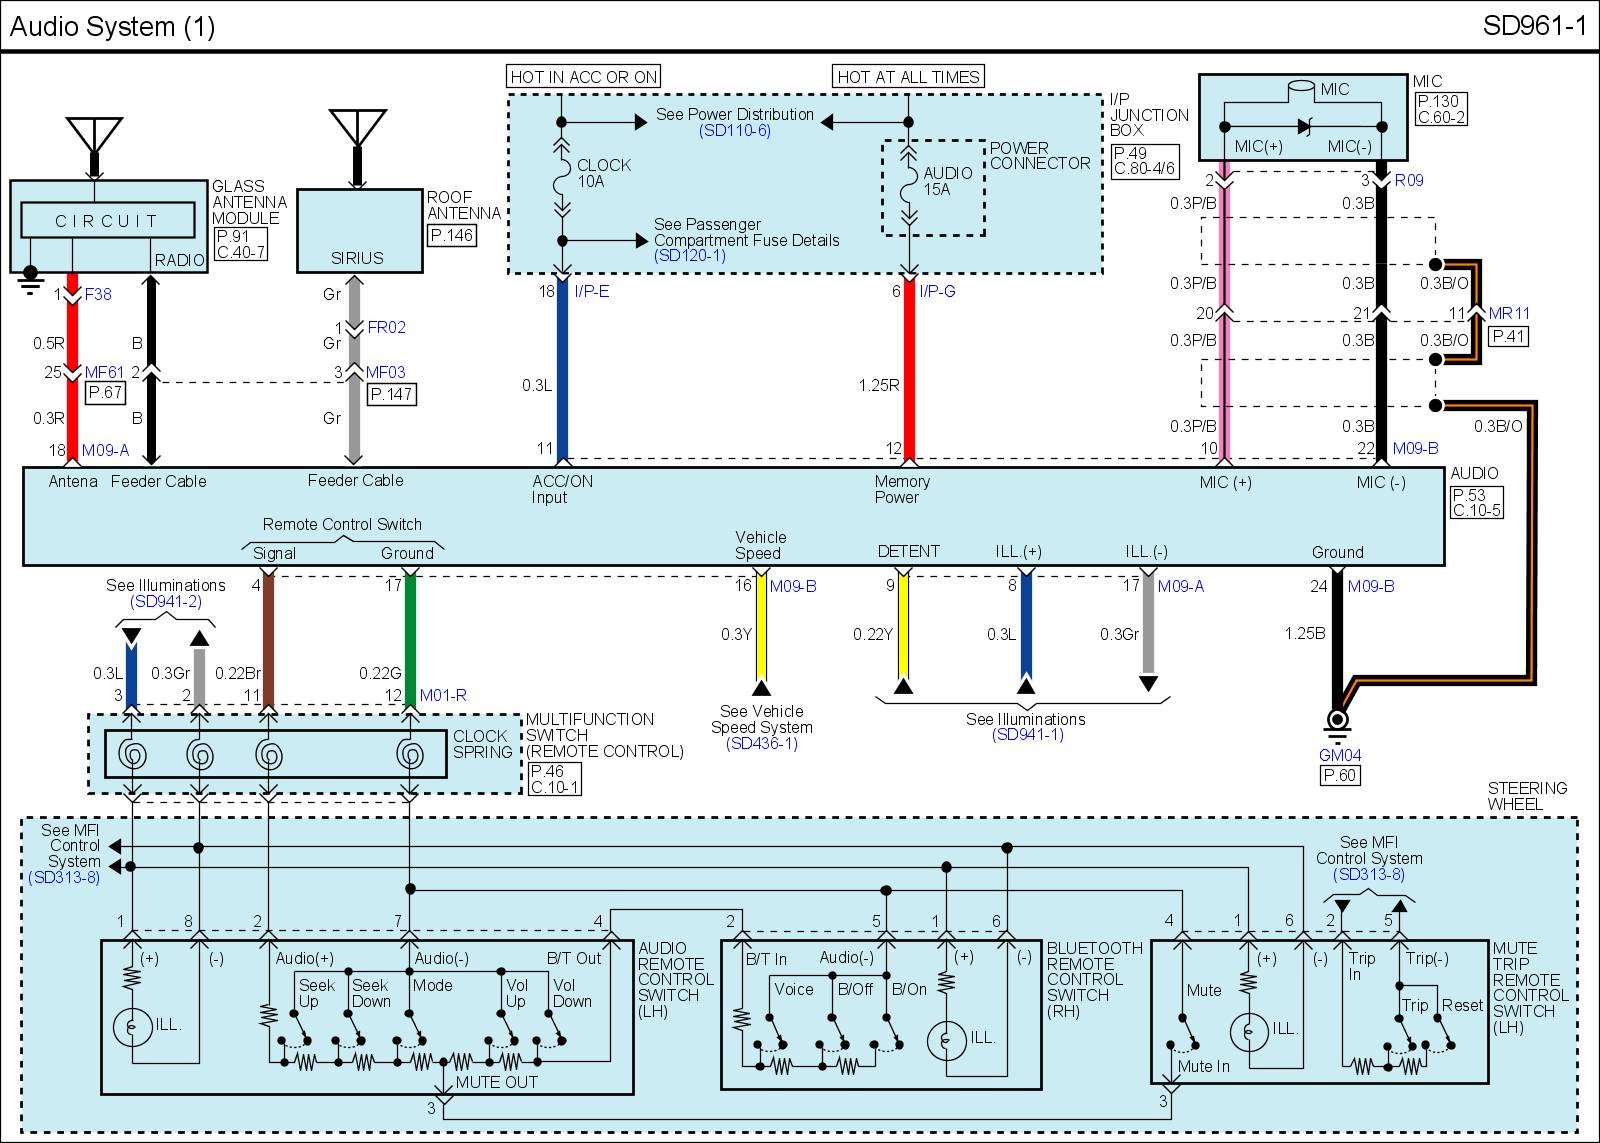The width and height of the screenshot is (1600, 1143).
Task: Open the SD110-6 power distribution link
Action: 735,131
